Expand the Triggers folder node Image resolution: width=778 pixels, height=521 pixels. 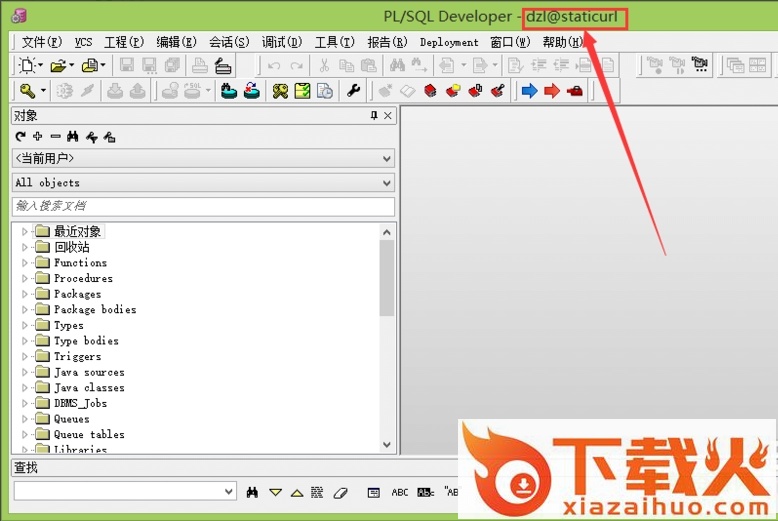pyautogui.click(x=25, y=357)
